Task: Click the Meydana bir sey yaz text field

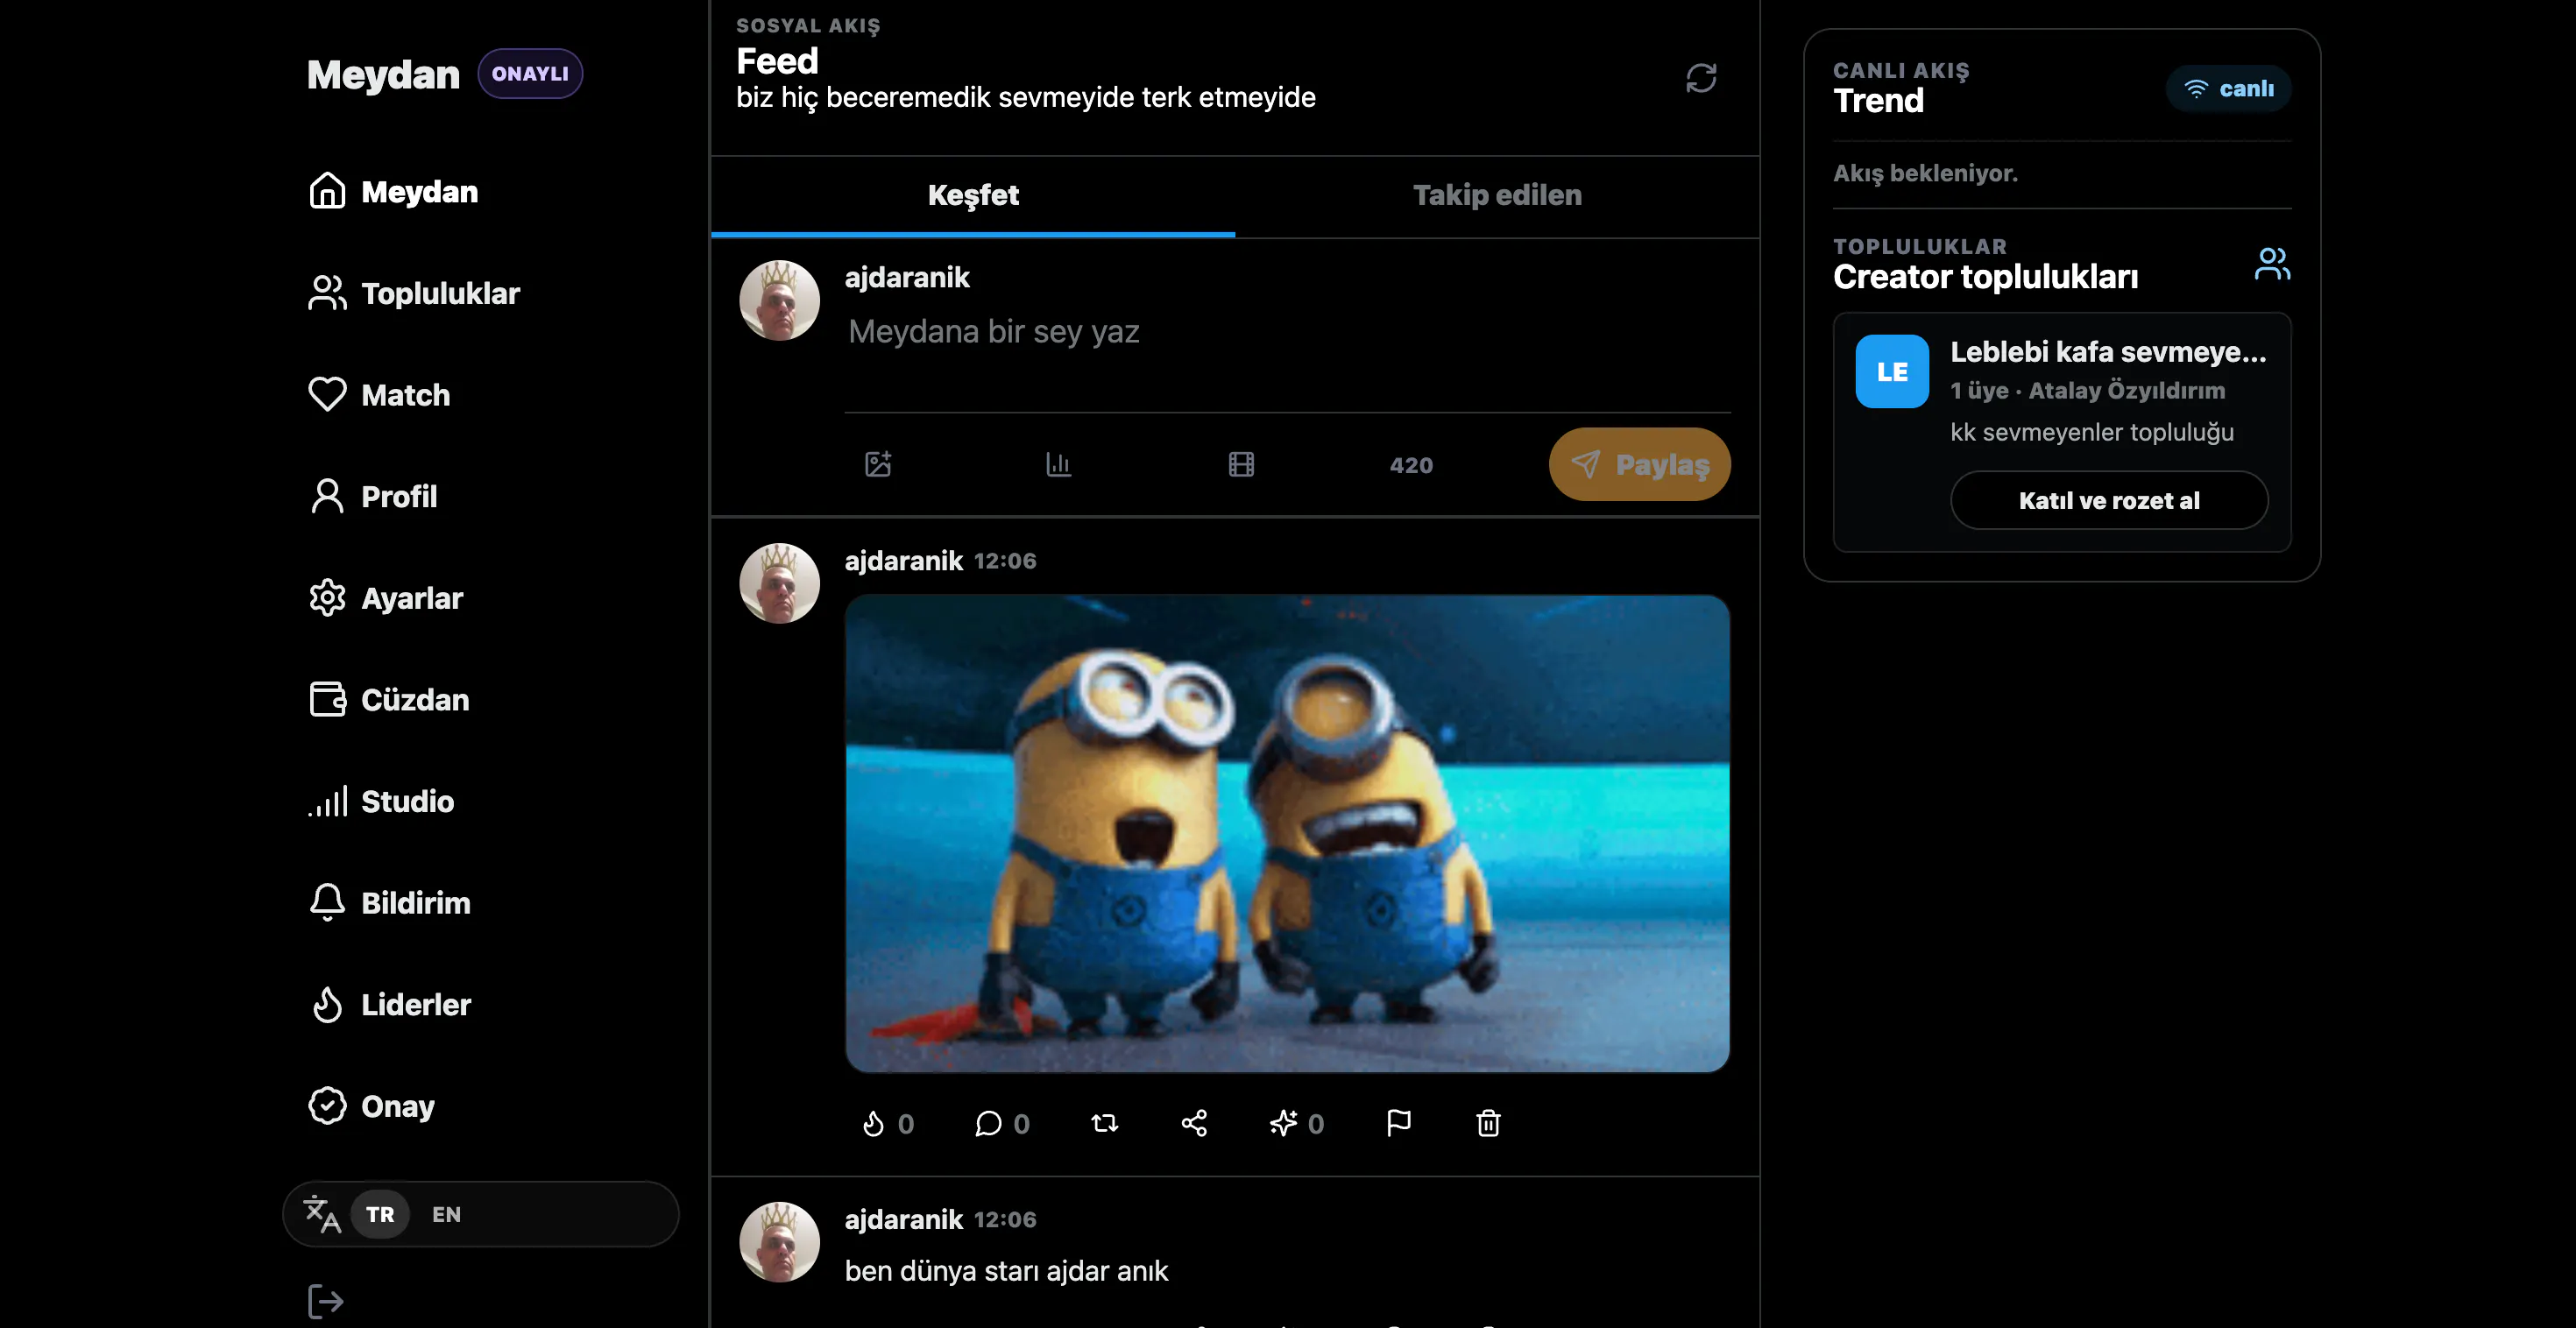Action: [1288, 332]
